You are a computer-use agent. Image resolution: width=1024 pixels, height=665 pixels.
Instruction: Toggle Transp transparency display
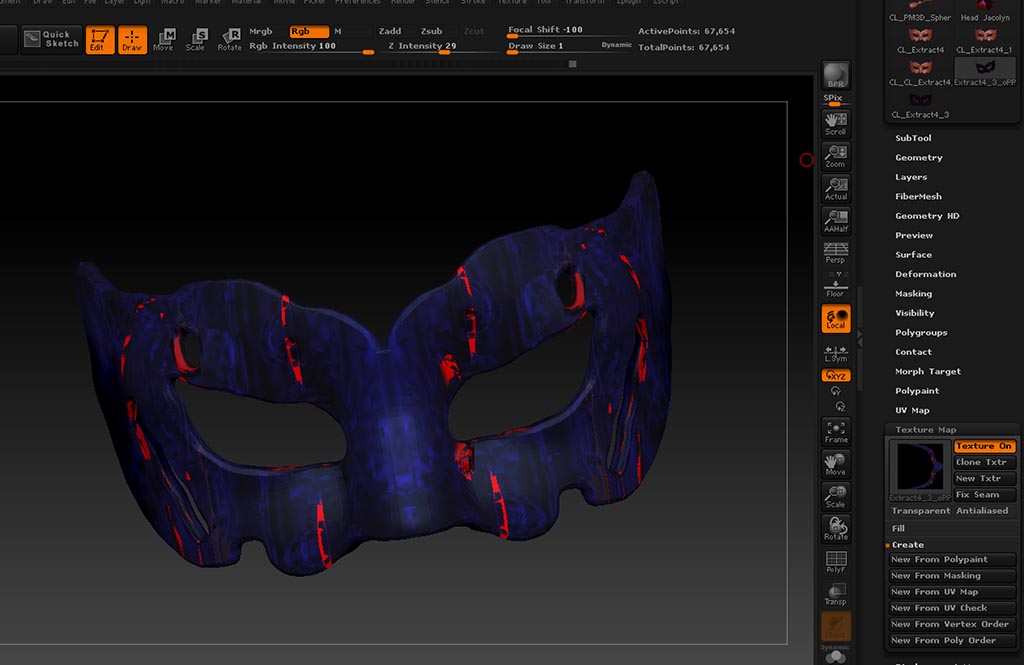click(x=836, y=594)
